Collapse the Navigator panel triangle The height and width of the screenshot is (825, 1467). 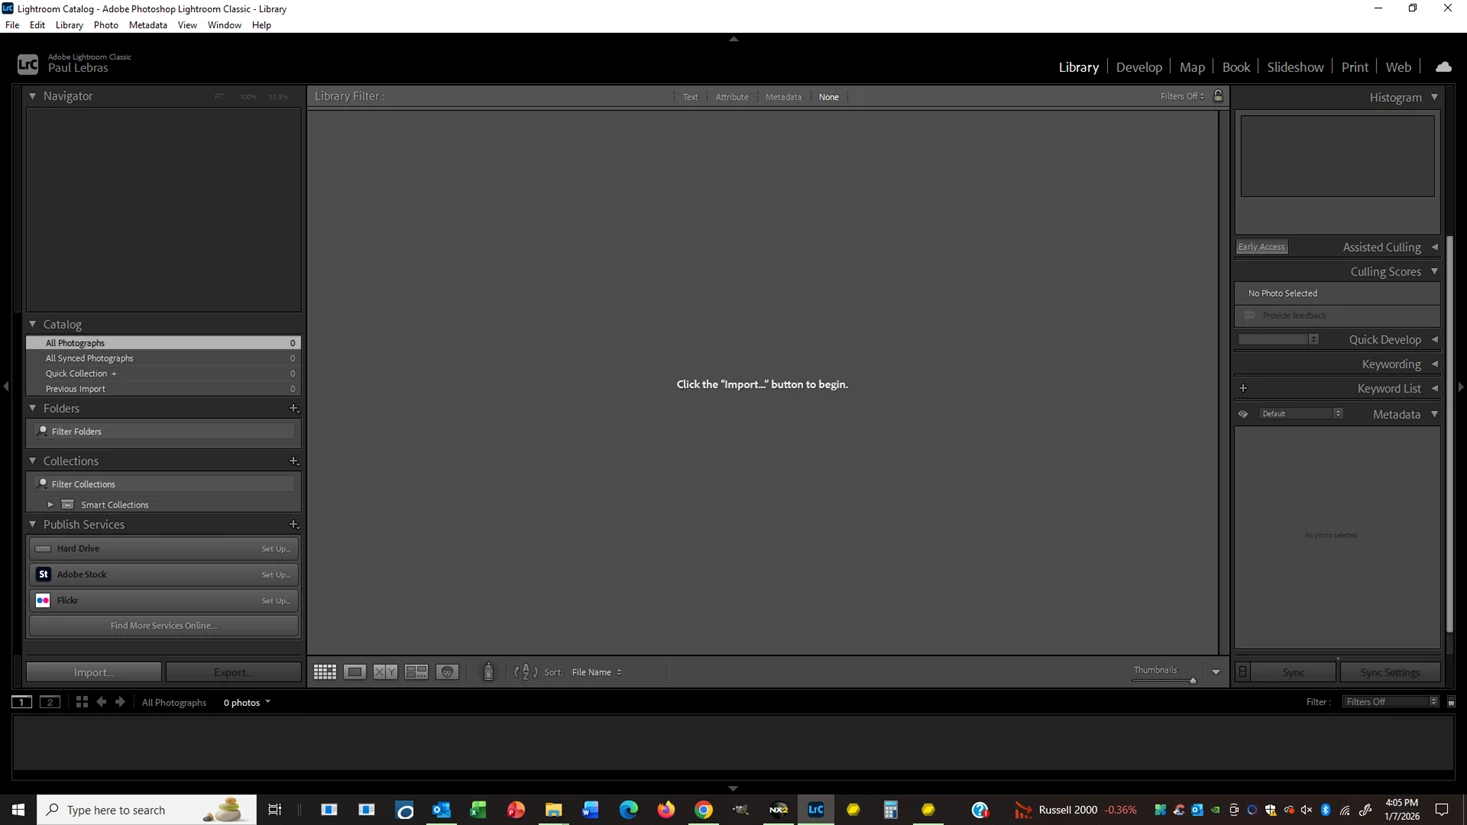(x=32, y=96)
